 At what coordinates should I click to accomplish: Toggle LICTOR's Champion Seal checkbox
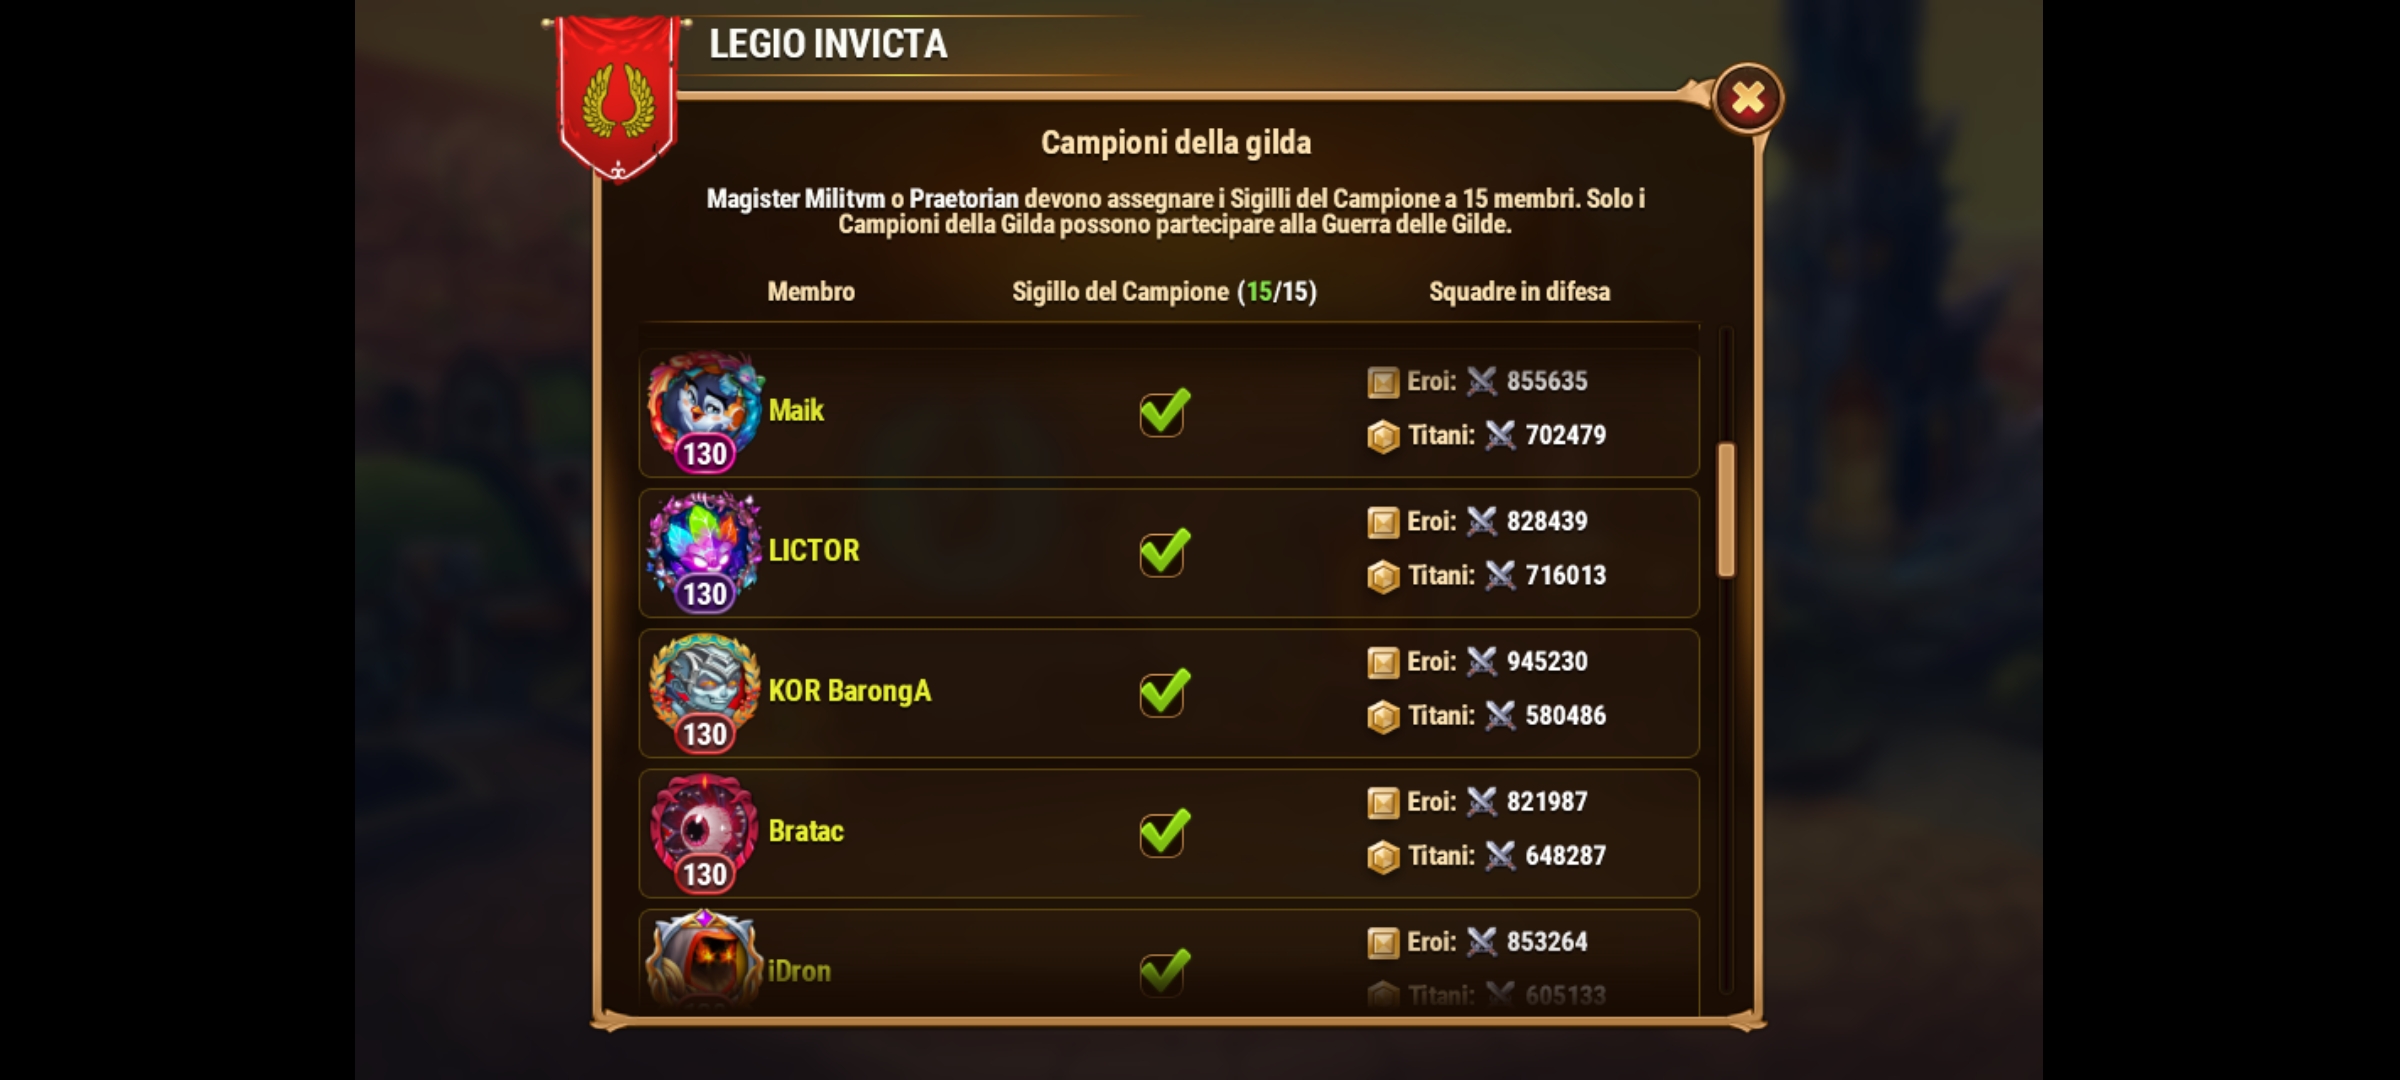pyautogui.click(x=1163, y=551)
